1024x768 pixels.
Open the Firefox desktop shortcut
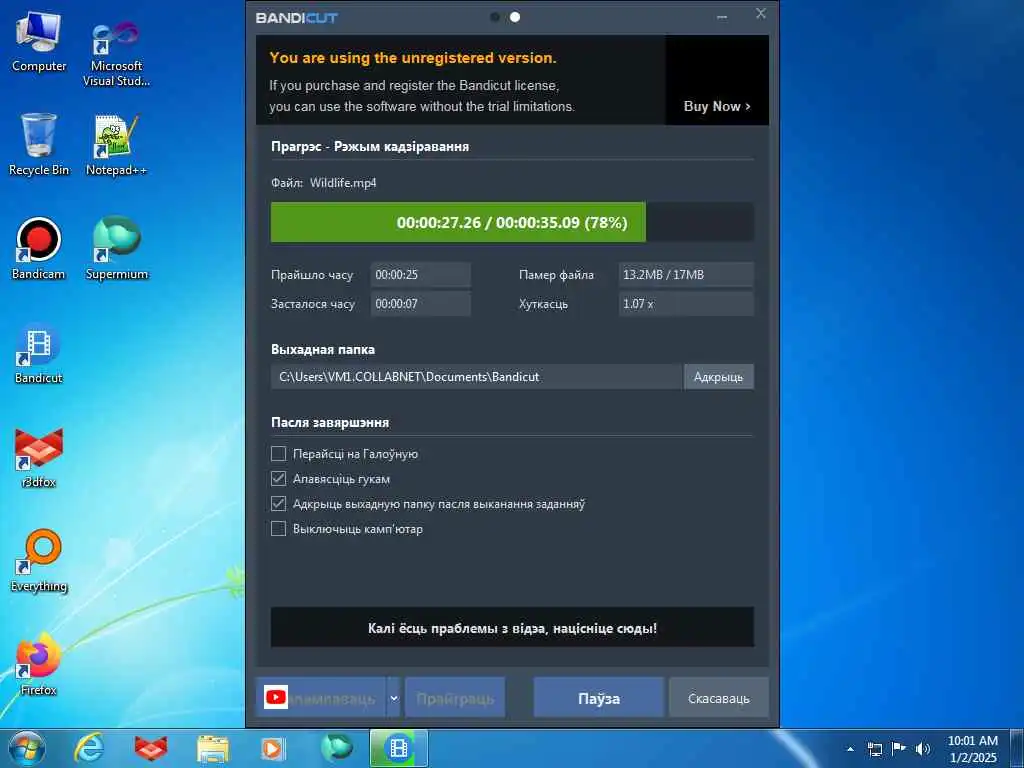pos(39,664)
